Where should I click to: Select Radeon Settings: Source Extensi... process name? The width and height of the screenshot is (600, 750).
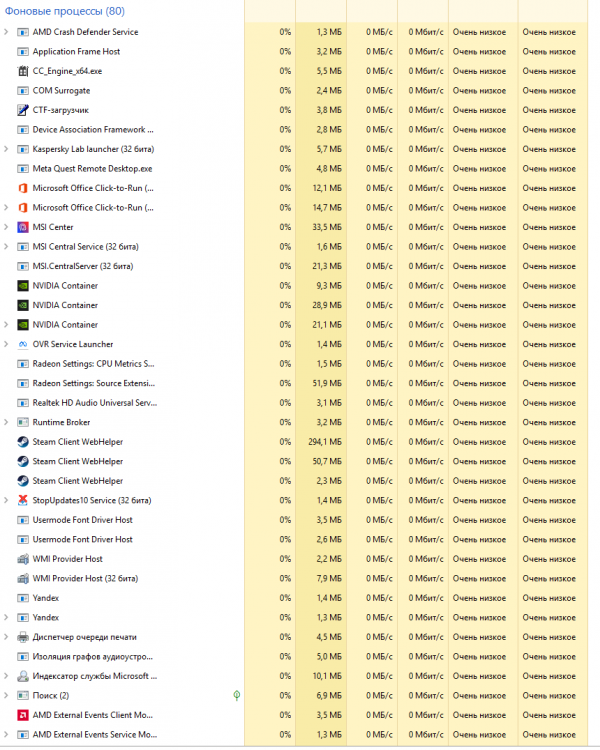click(94, 384)
